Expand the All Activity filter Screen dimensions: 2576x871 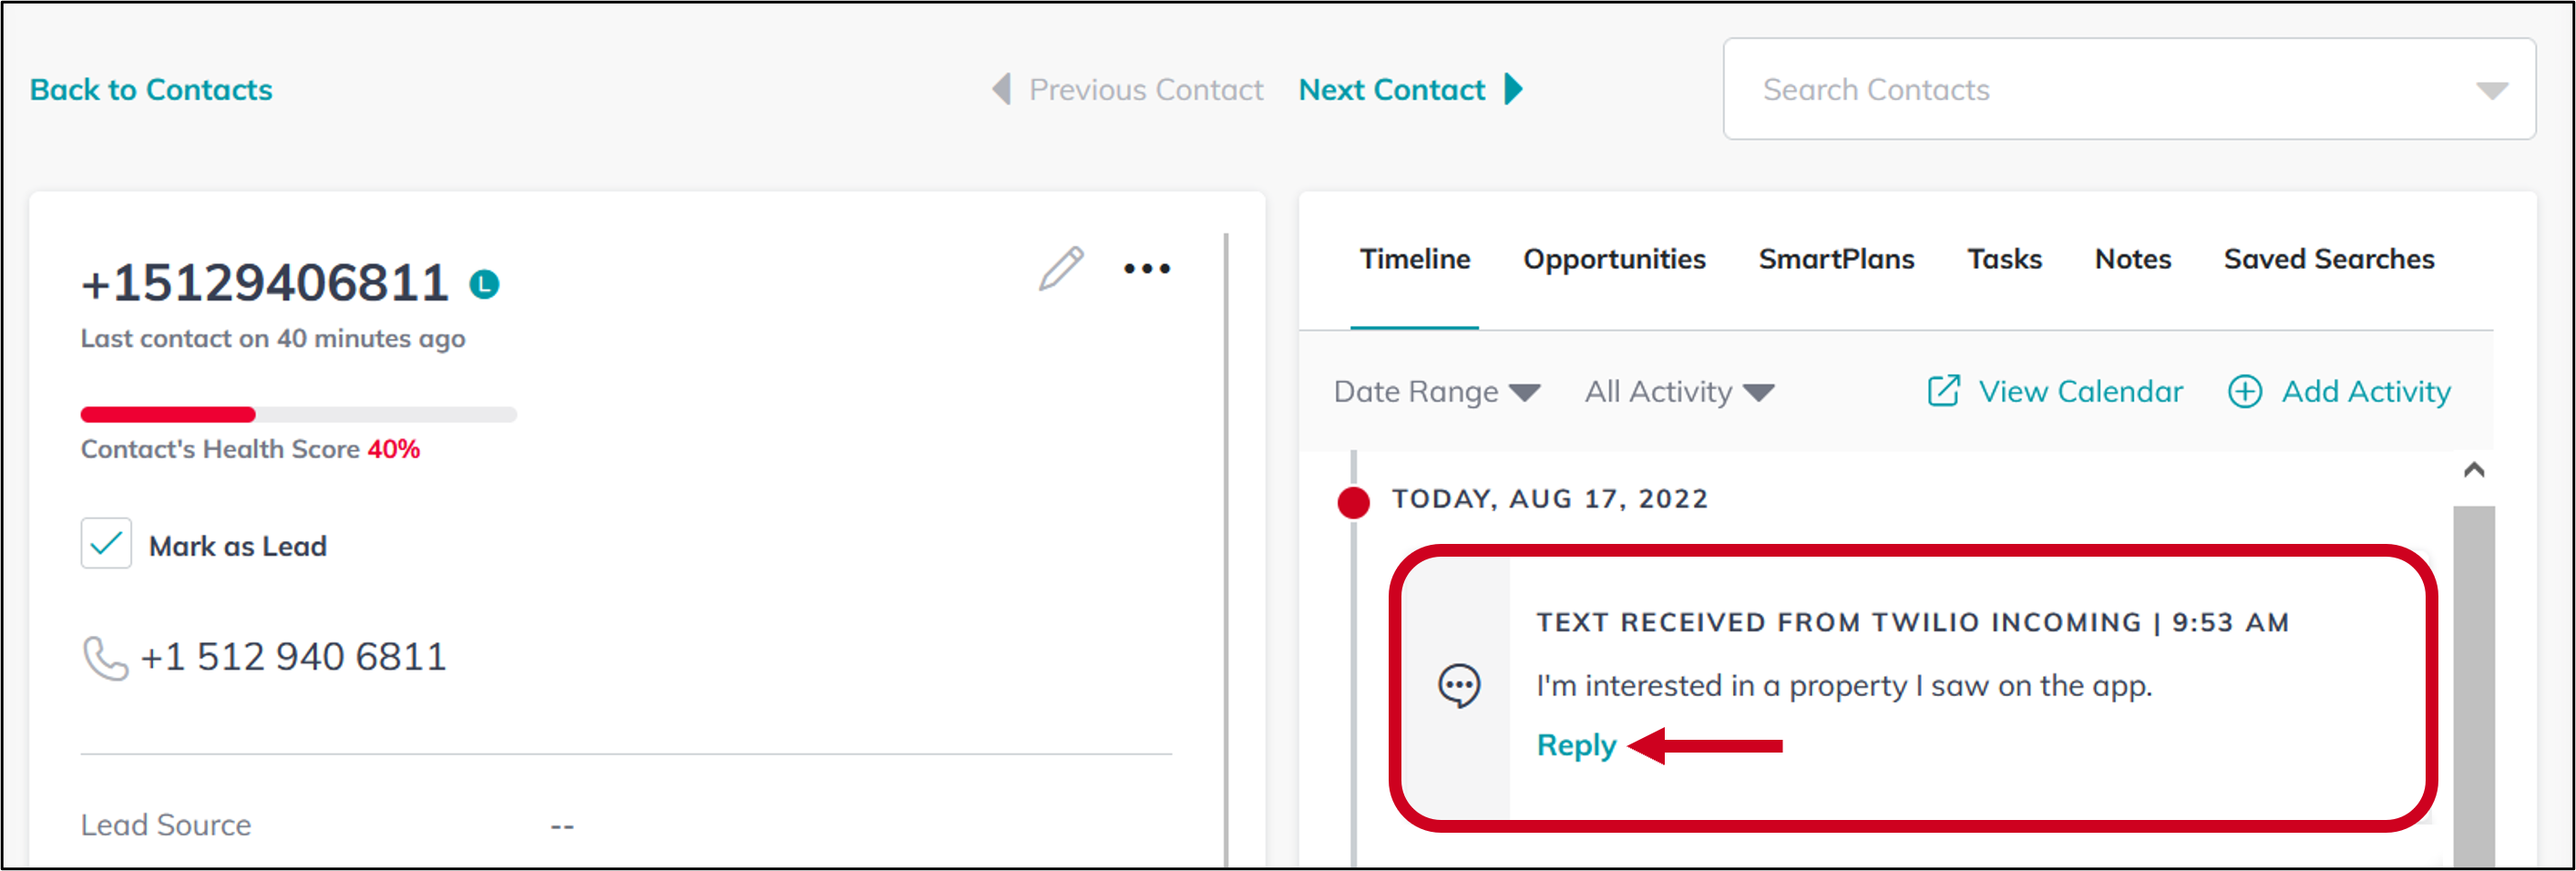pyautogui.click(x=1678, y=391)
